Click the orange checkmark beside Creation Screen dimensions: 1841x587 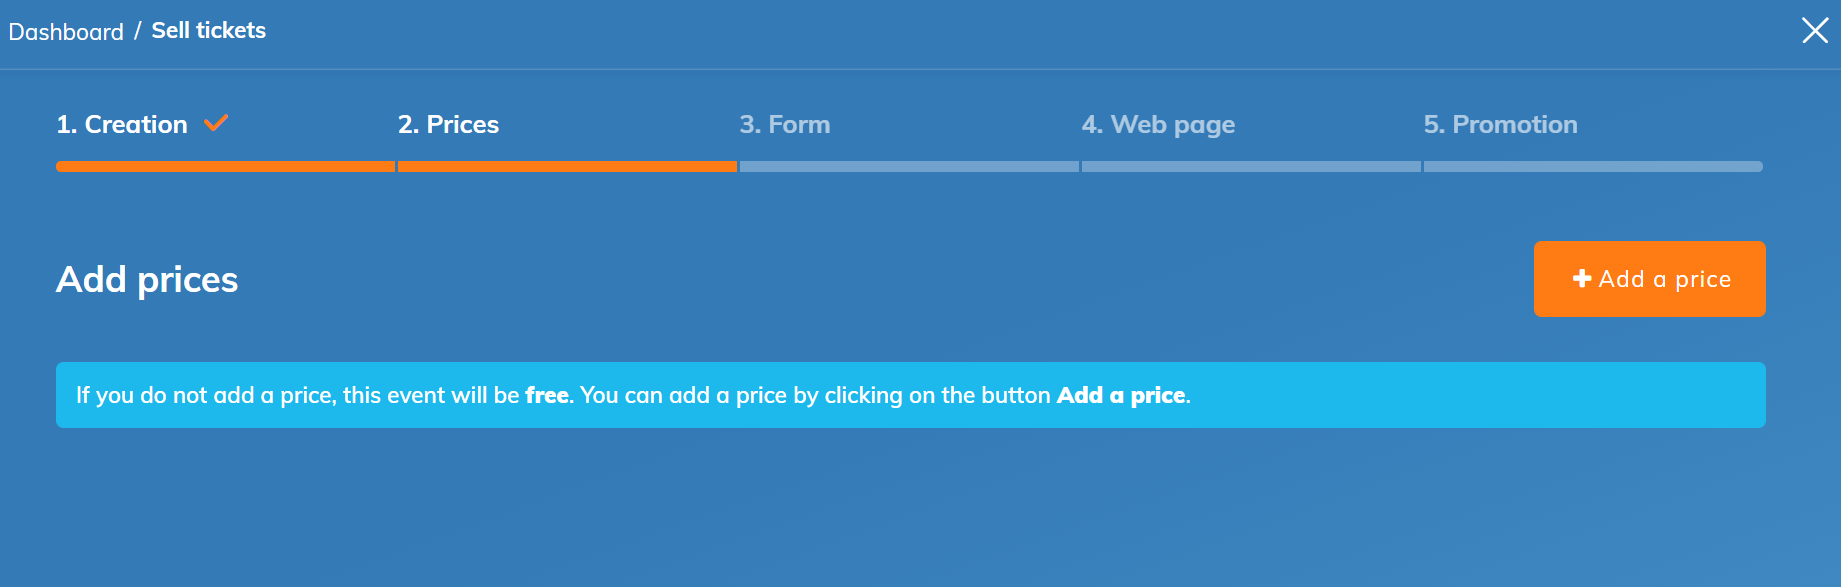pos(216,123)
